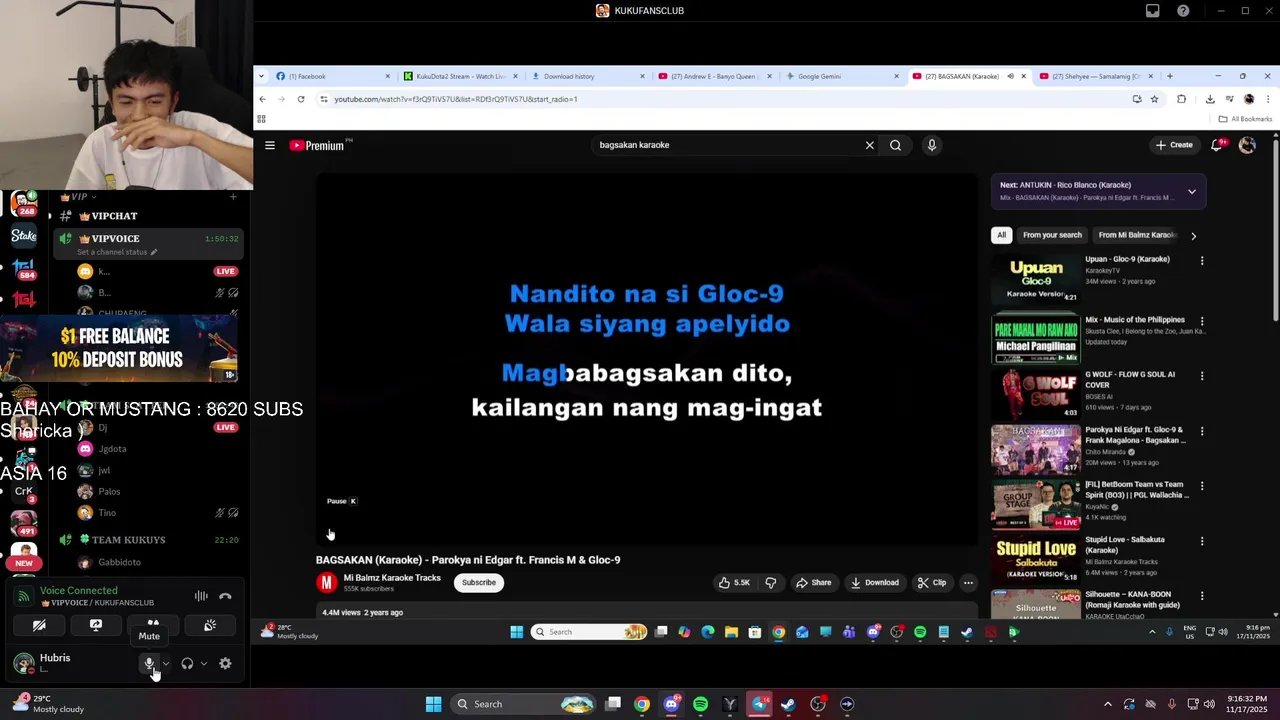Open Upuan - Gloc-9 Karaoke thumbnail
This screenshot has height=720, width=1280.
point(1035,280)
